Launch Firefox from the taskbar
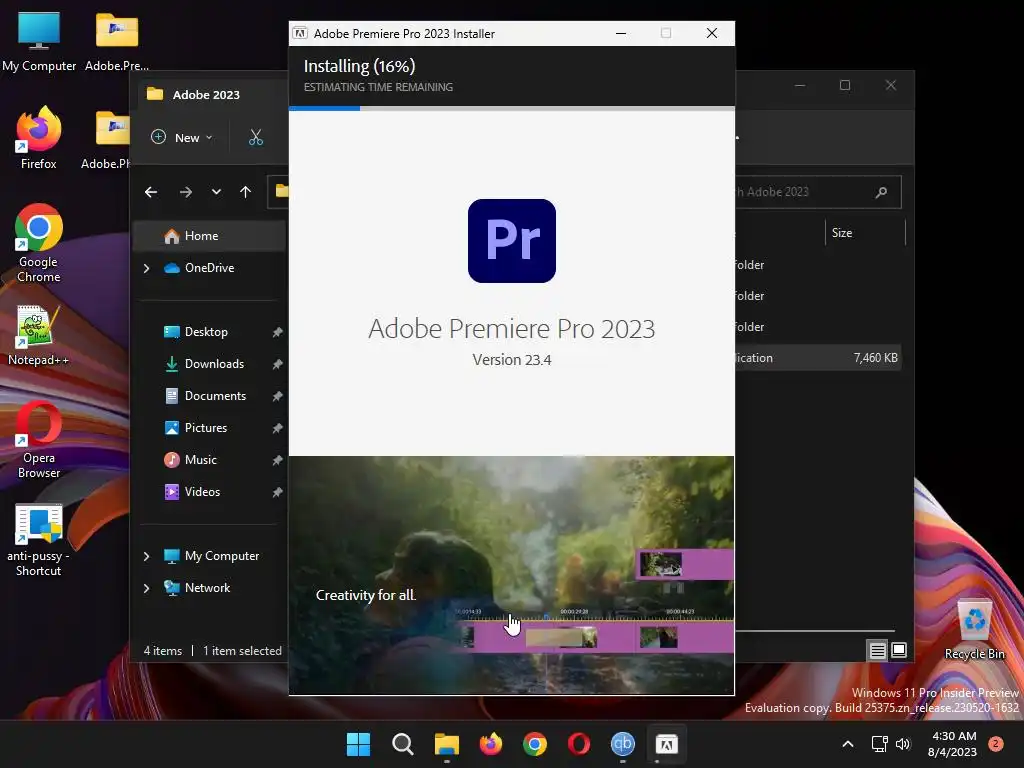Viewport: 1024px width, 768px height. (490, 744)
